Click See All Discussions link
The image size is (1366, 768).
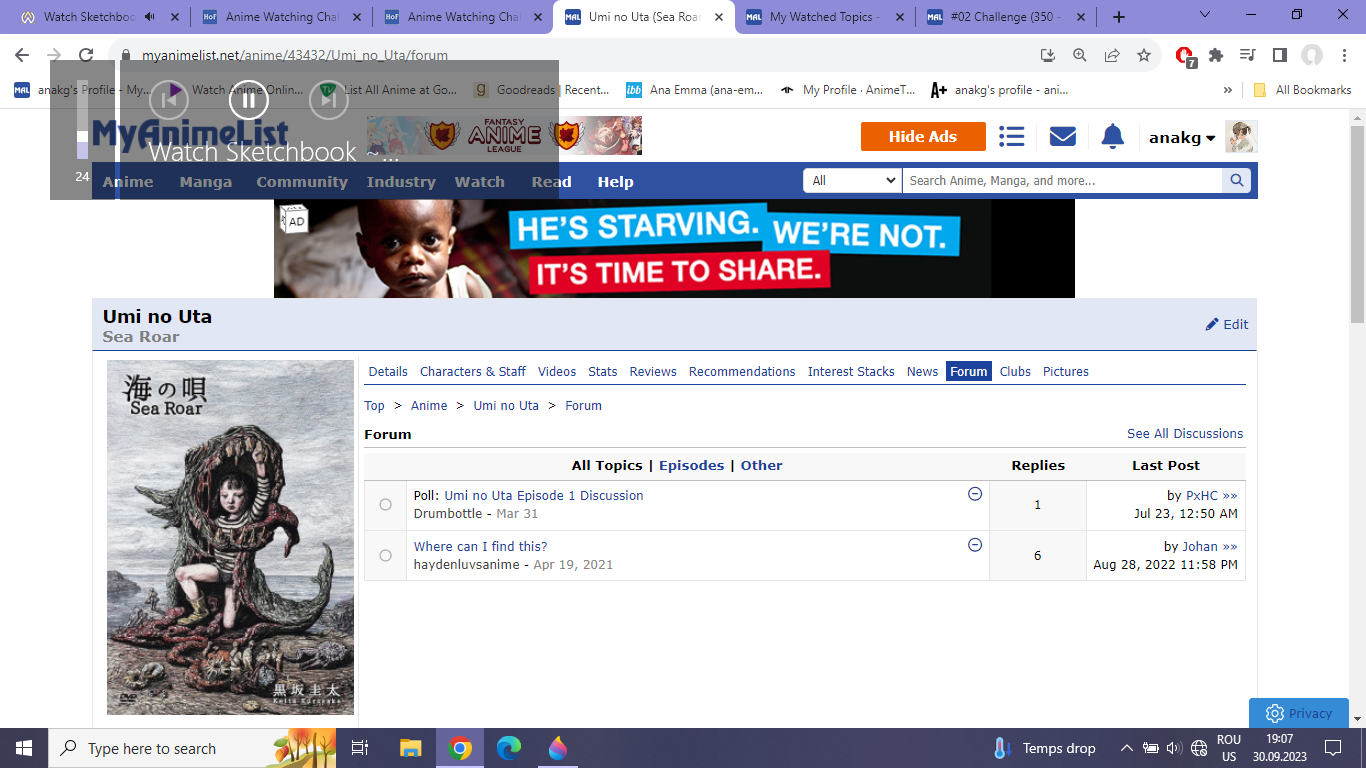coord(1185,434)
